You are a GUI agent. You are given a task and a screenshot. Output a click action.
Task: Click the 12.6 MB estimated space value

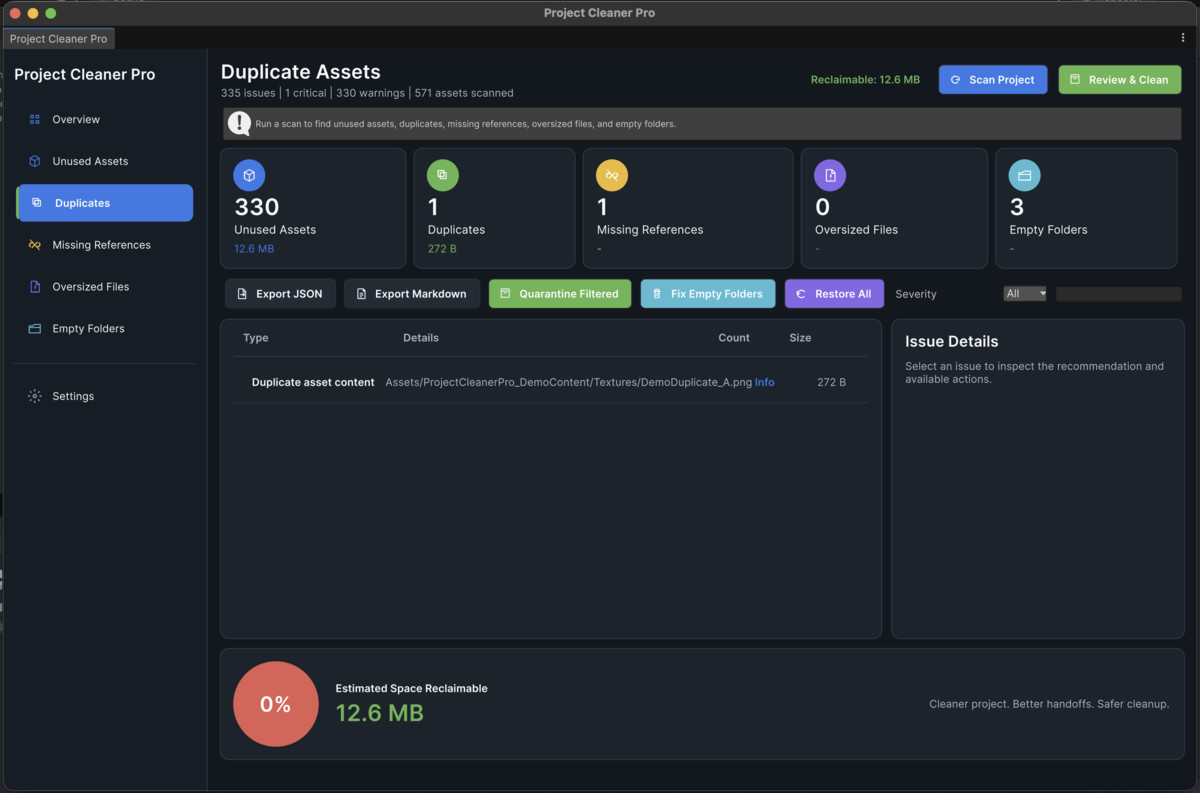380,713
